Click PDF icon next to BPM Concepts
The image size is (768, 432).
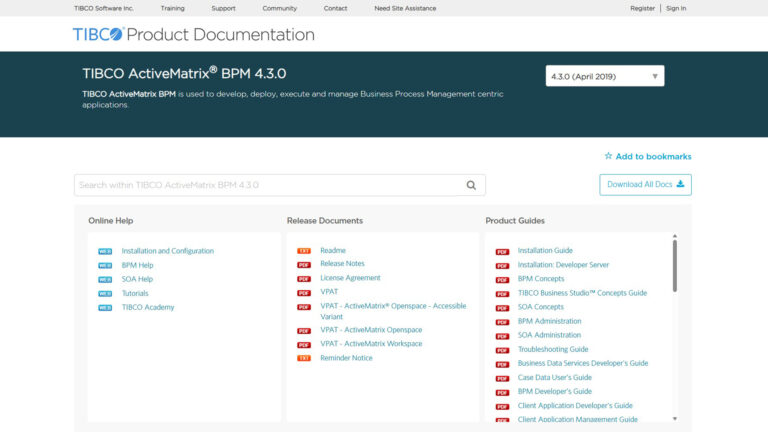pyautogui.click(x=502, y=280)
